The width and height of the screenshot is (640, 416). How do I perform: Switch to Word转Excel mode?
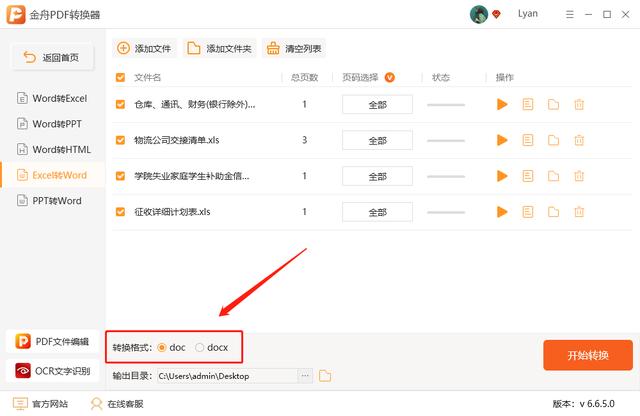(x=52, y=98)
